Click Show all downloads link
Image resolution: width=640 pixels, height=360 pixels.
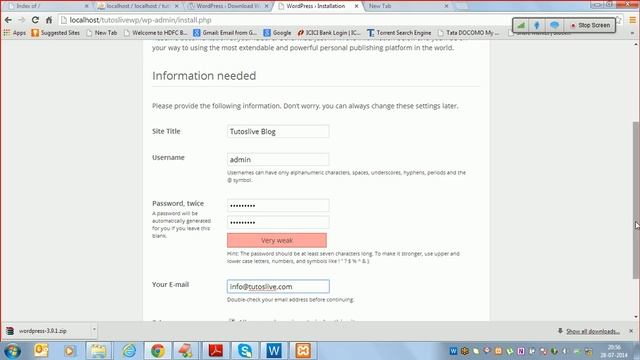[x=593, y=331]
